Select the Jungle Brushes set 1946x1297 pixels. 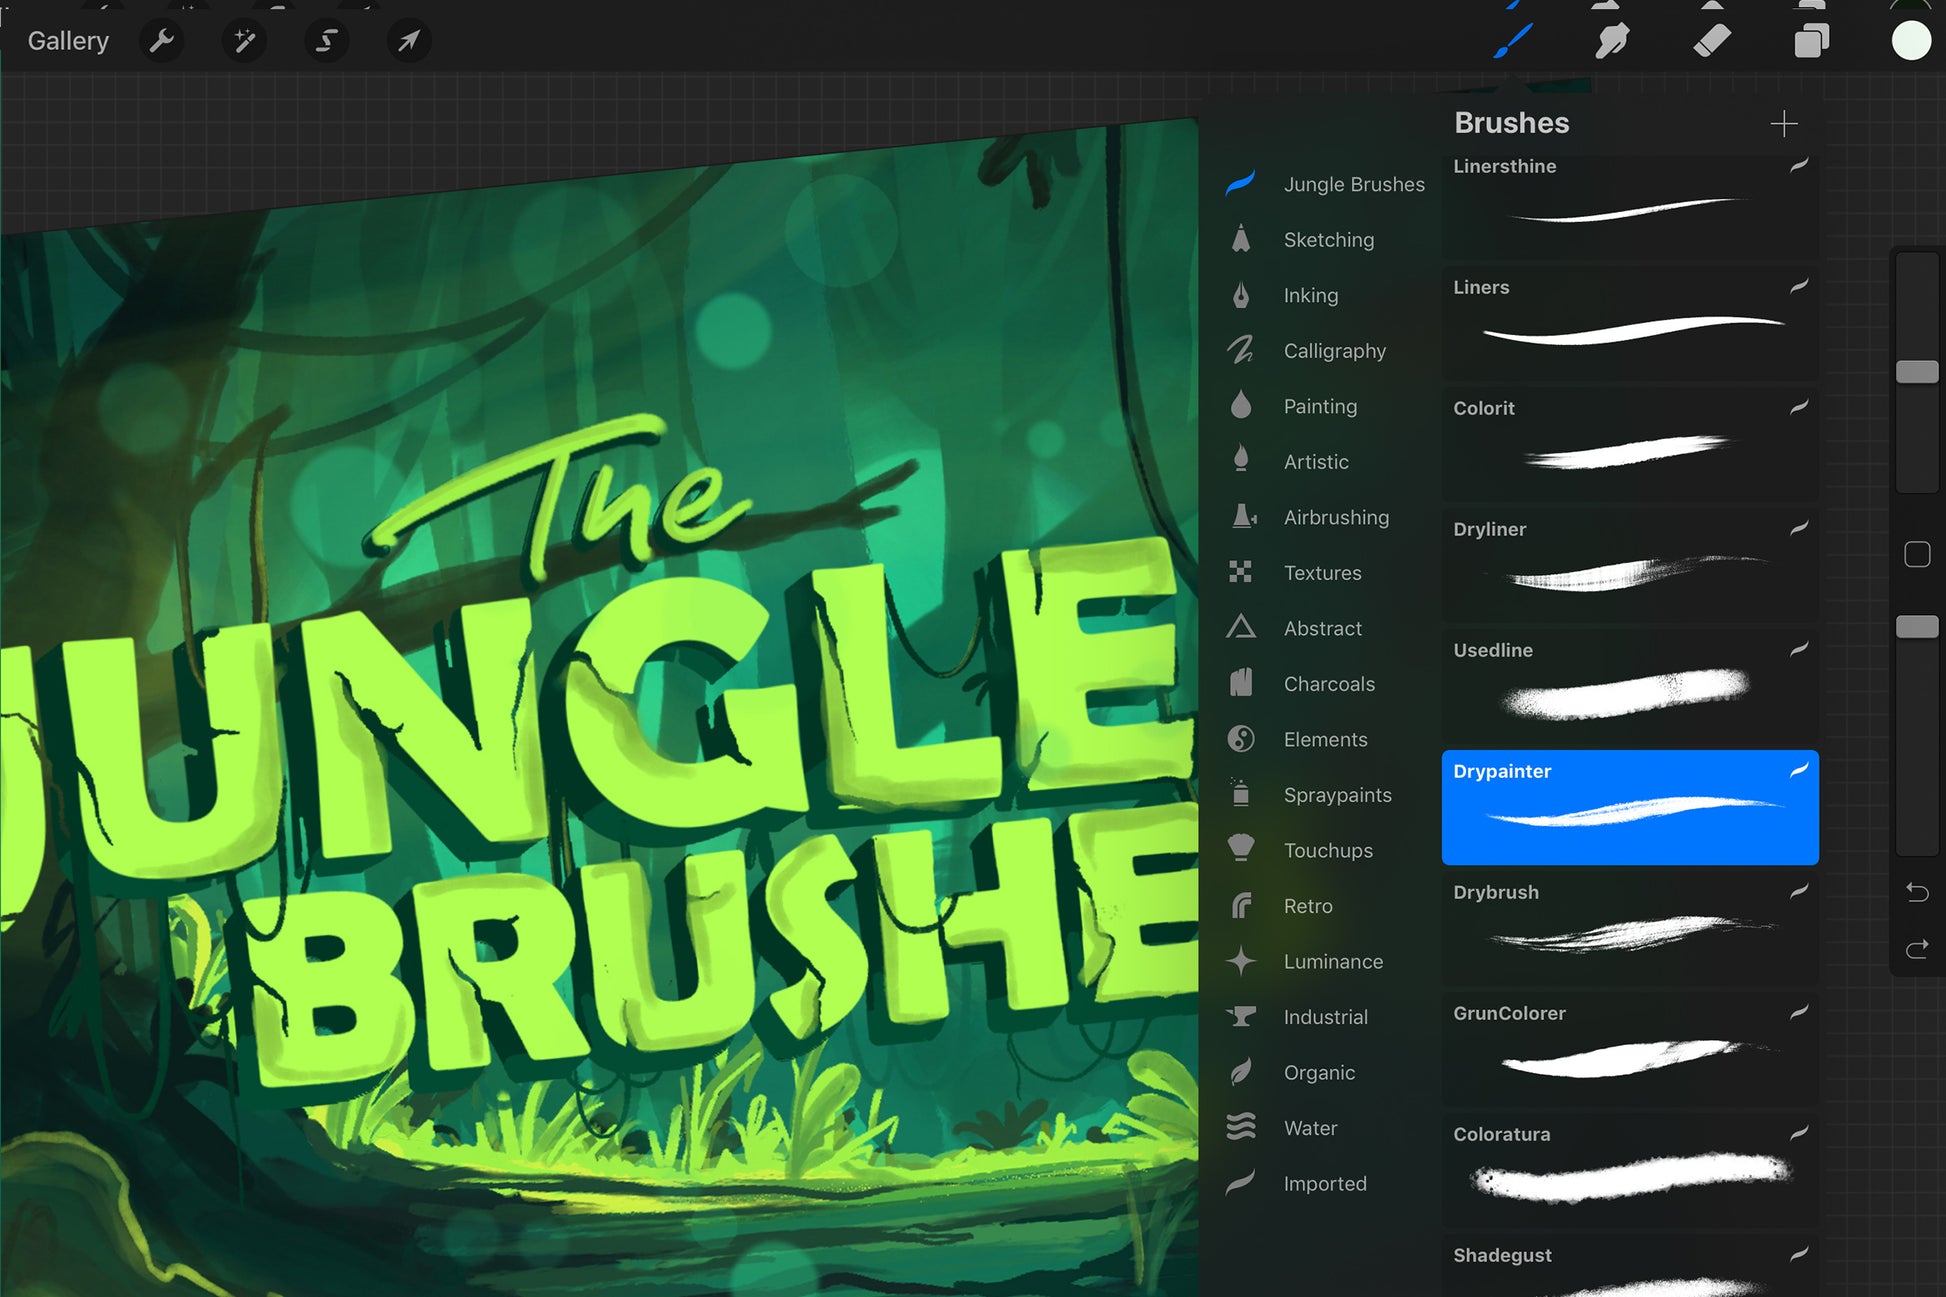point(1353,184)
